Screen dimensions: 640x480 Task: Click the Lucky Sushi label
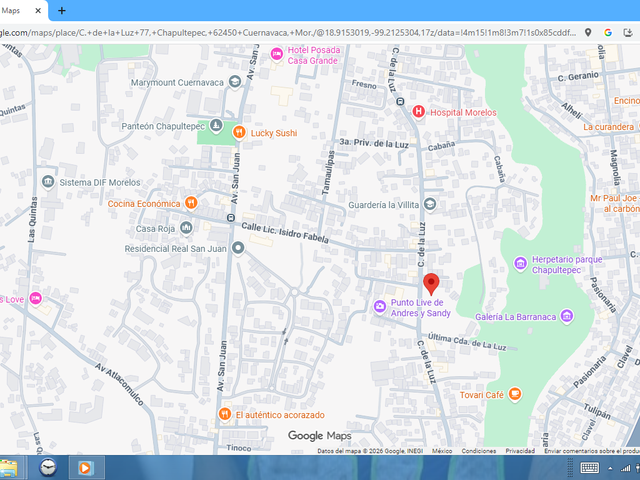274,133
